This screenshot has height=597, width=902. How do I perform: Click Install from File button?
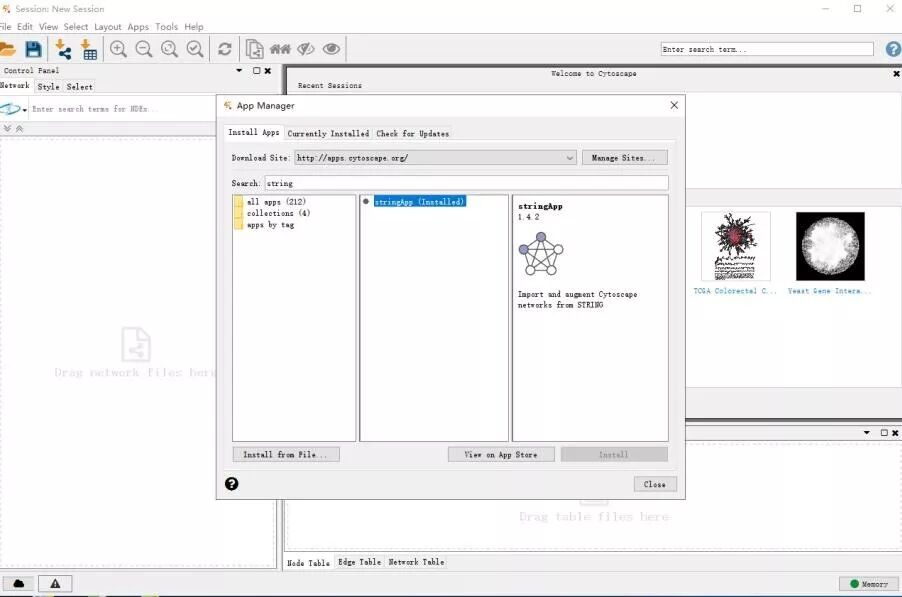click(286, 454)
